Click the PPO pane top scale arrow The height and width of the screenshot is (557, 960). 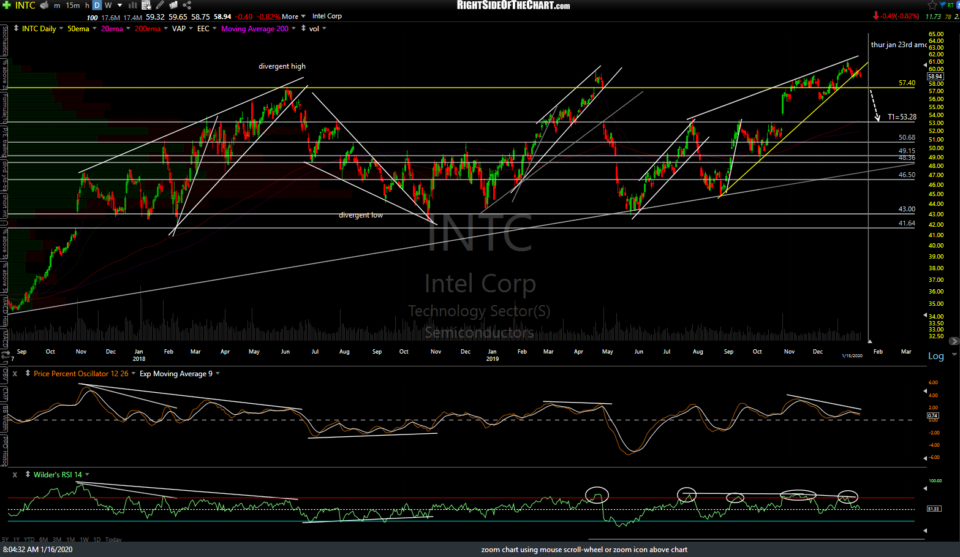pyautogui.click(x=925, y=392)
